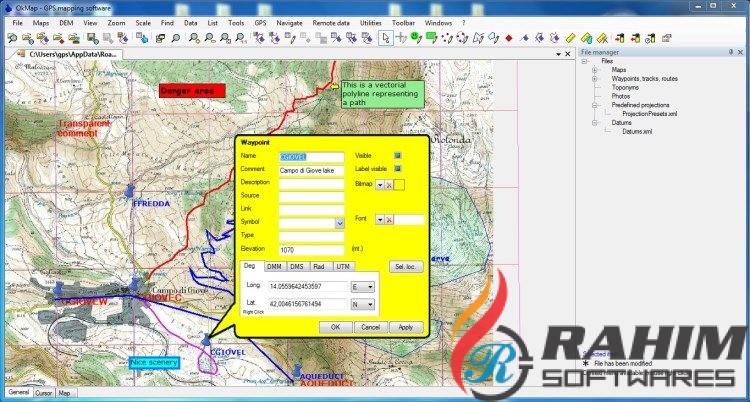Select the arrow pointer tool in toolbar
Screen dimensions: 750x402
pos(386,38)
